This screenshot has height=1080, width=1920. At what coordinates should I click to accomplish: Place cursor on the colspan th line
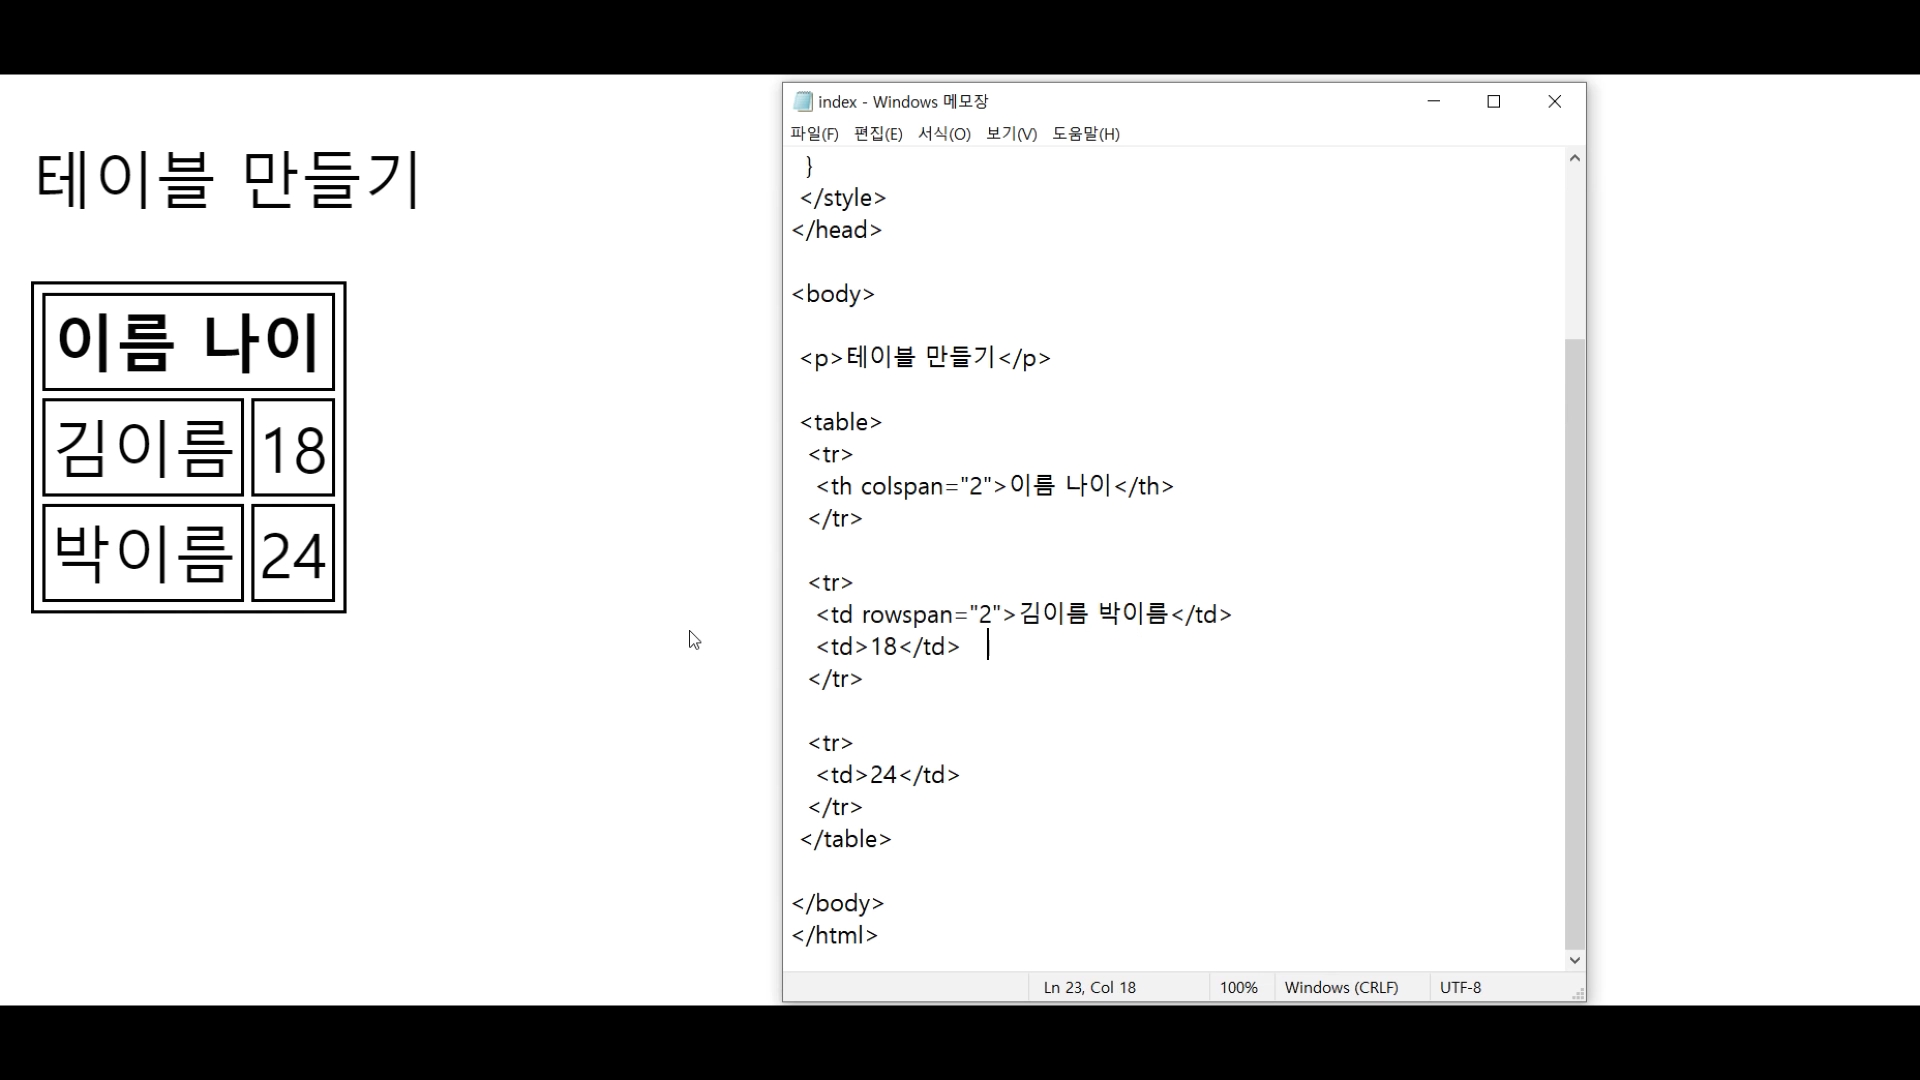coord(994,486)
